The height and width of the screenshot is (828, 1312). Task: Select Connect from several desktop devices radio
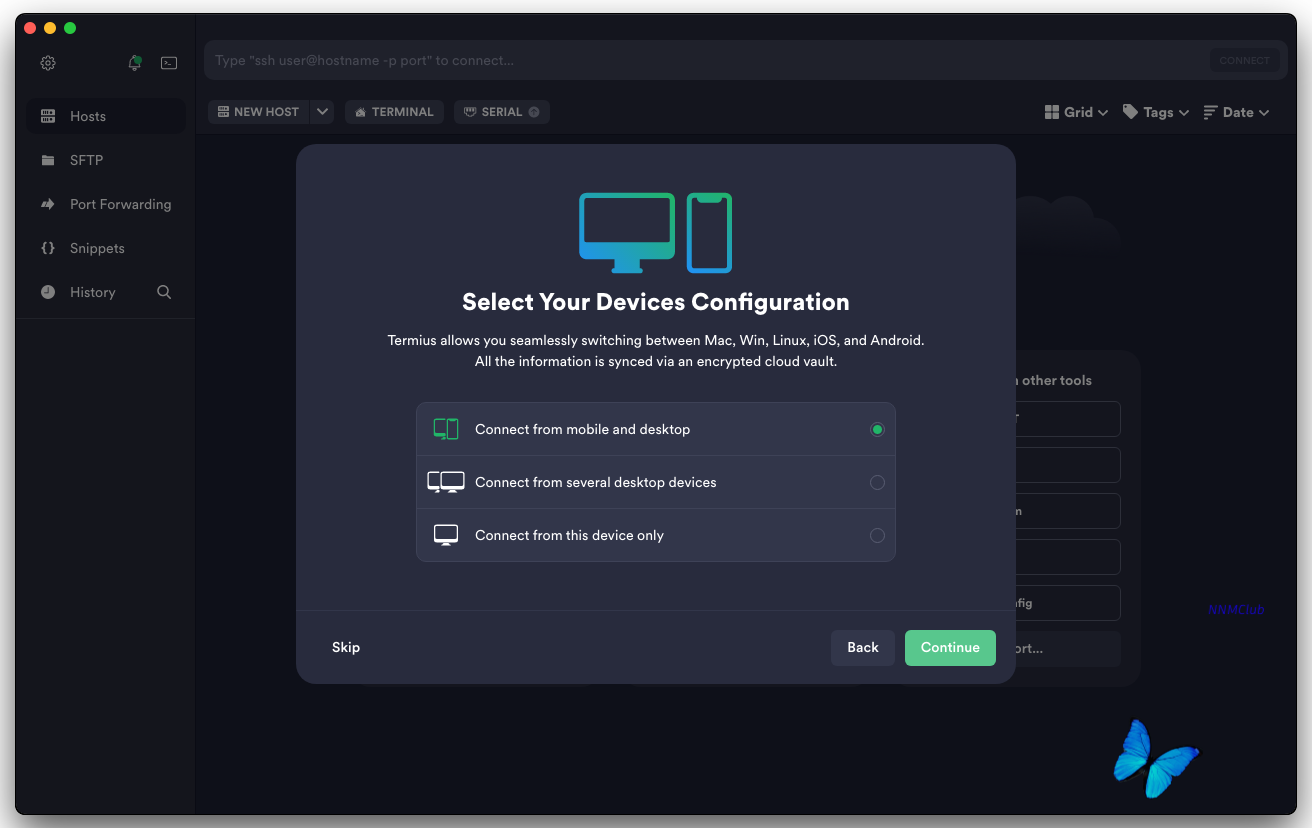point(877,482)
